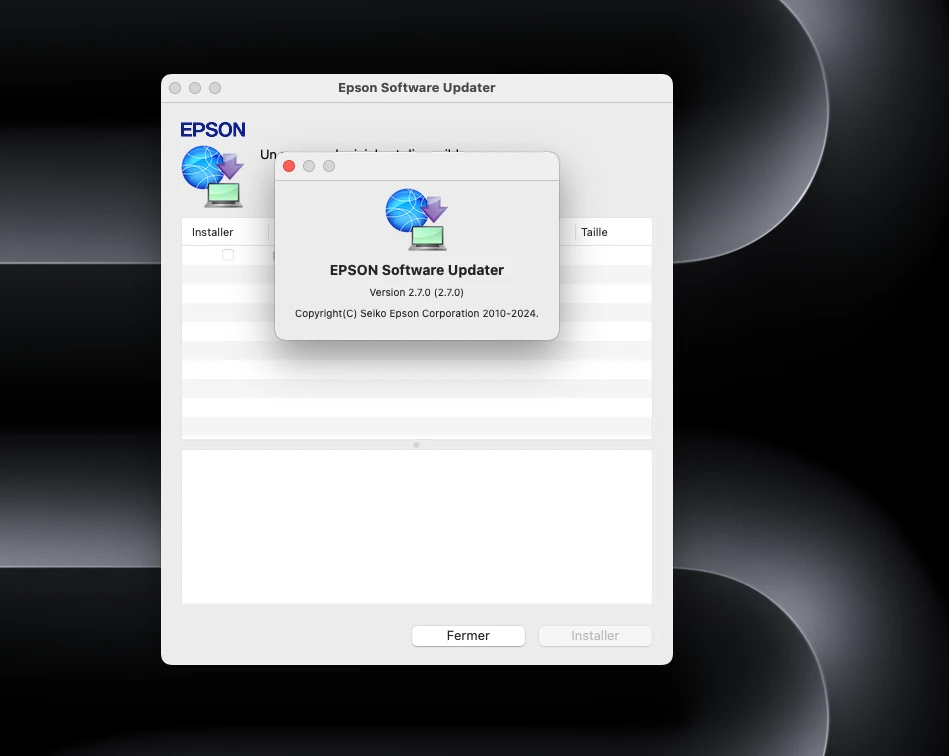Image resolution: width=949 pixels, height=756 pixels.
Task: Click the globe download icon in main window
Action: pyautogui.click(x=212, y=177)
